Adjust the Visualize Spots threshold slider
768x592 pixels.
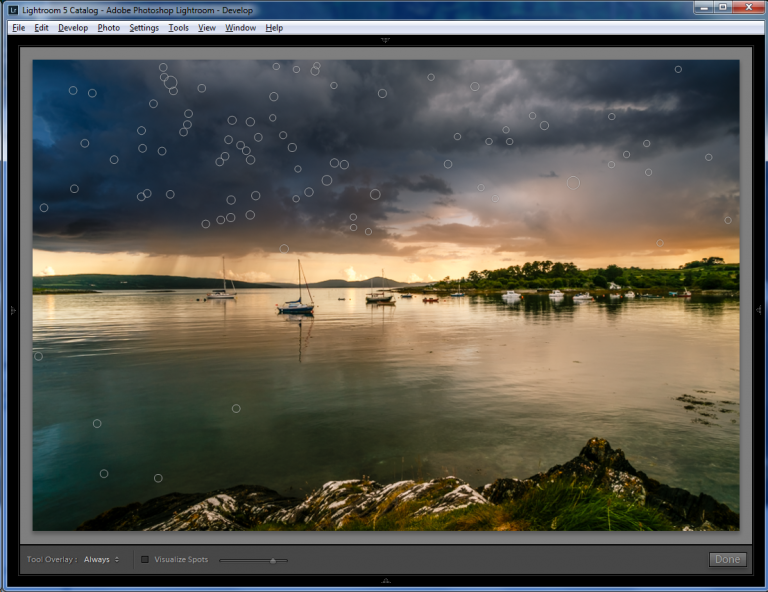click(273, 560)
